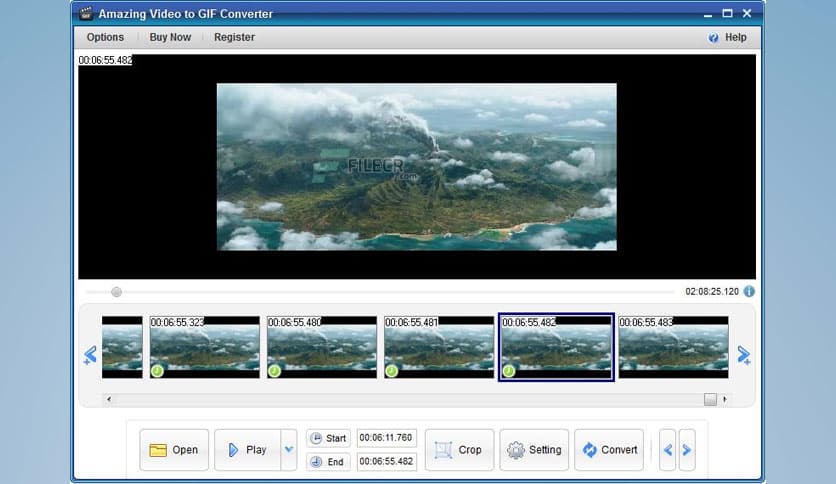Viewport: 836px width, 484px height.
Task: Click the Open button with folder icon
Action: point(174,450)
